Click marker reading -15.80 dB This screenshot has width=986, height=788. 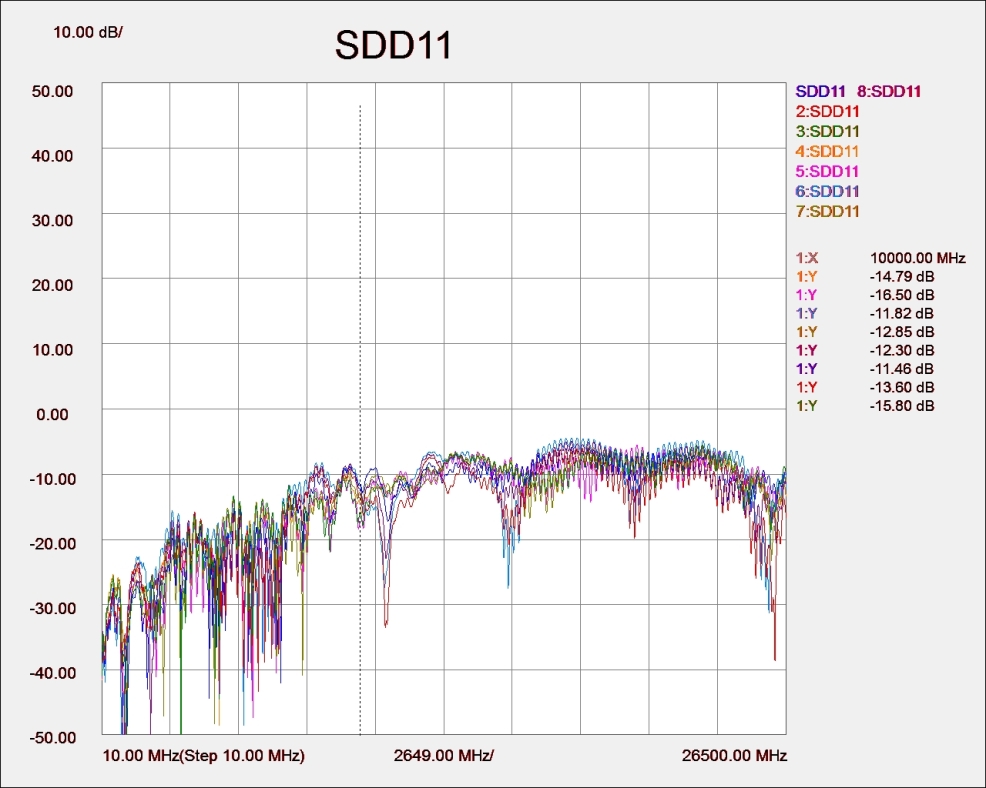coord(902,406)
